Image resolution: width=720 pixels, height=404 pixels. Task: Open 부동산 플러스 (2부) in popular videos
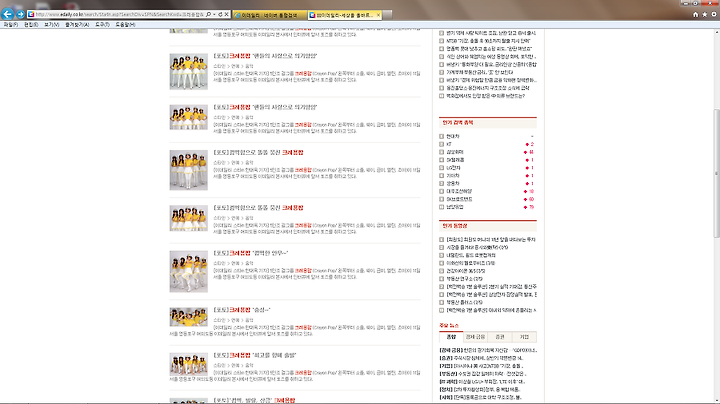click(464, 303)
